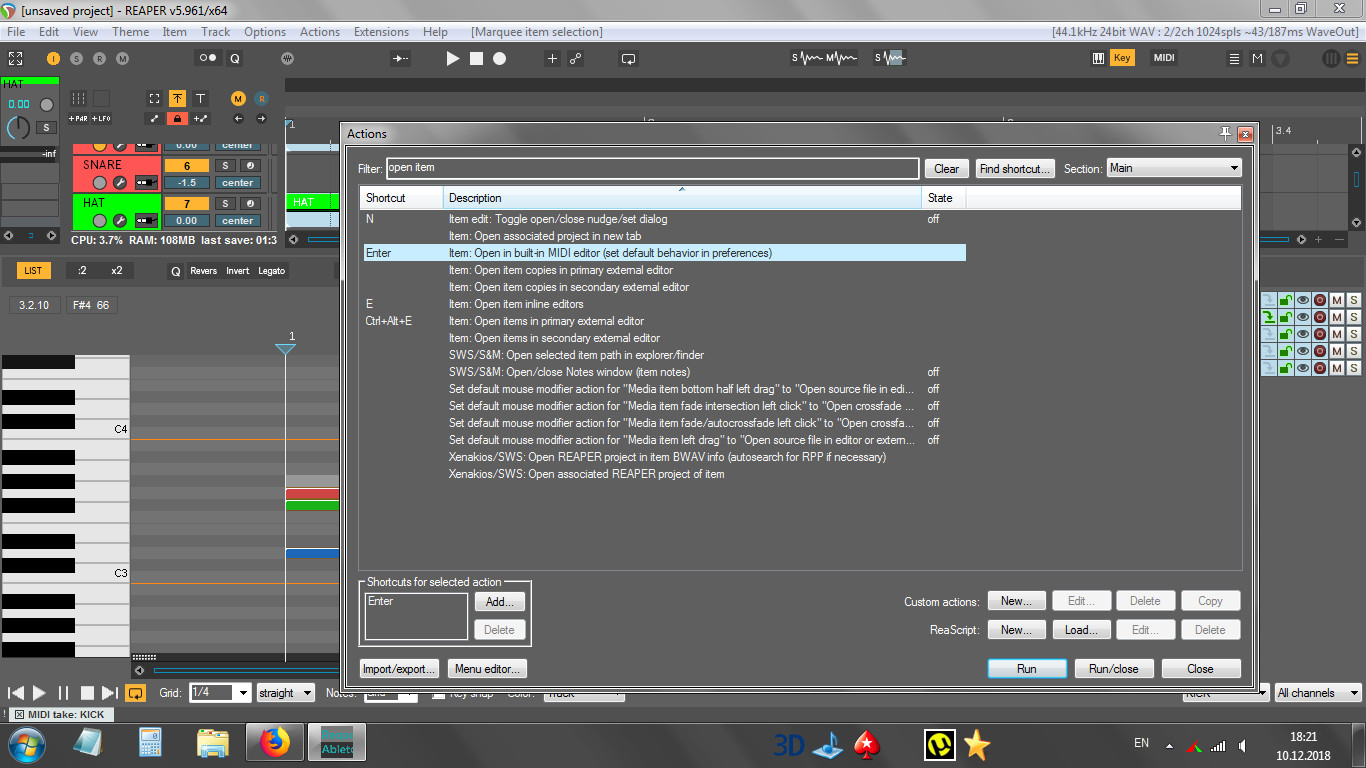The image size is (1366, 768).
Task: Pin the Actions window with pushpin icon
Action: pos(1226,133)
